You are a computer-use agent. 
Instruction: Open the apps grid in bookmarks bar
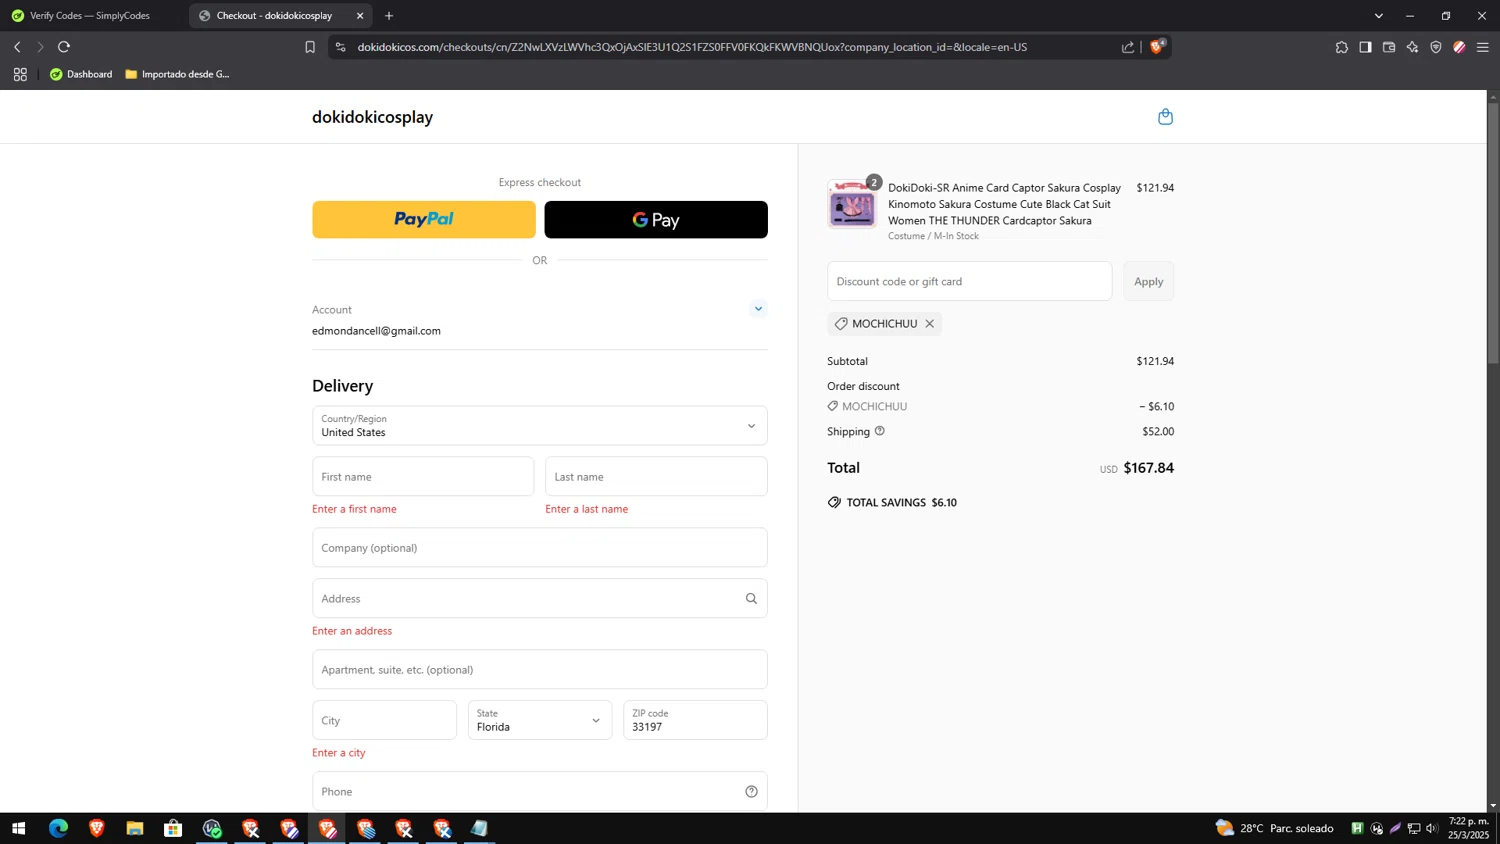point(20,74)
